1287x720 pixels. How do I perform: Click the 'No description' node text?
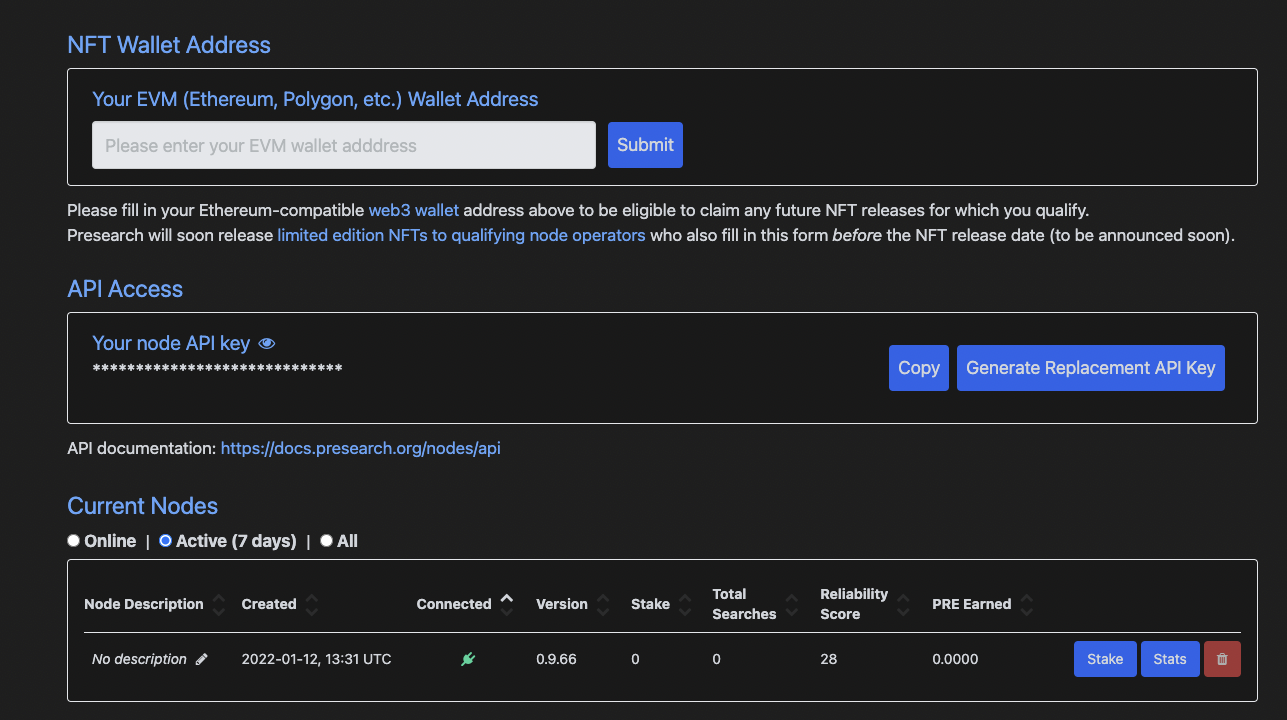click(139, 659)
